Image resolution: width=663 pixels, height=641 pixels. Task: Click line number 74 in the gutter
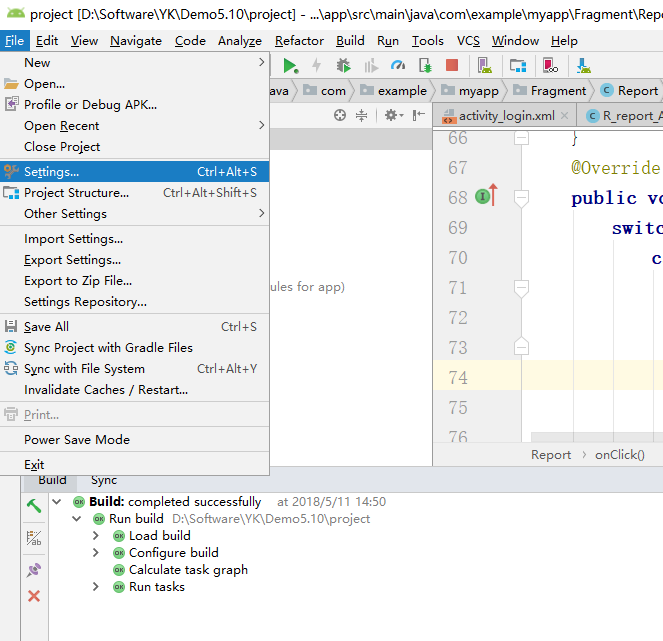458,378
